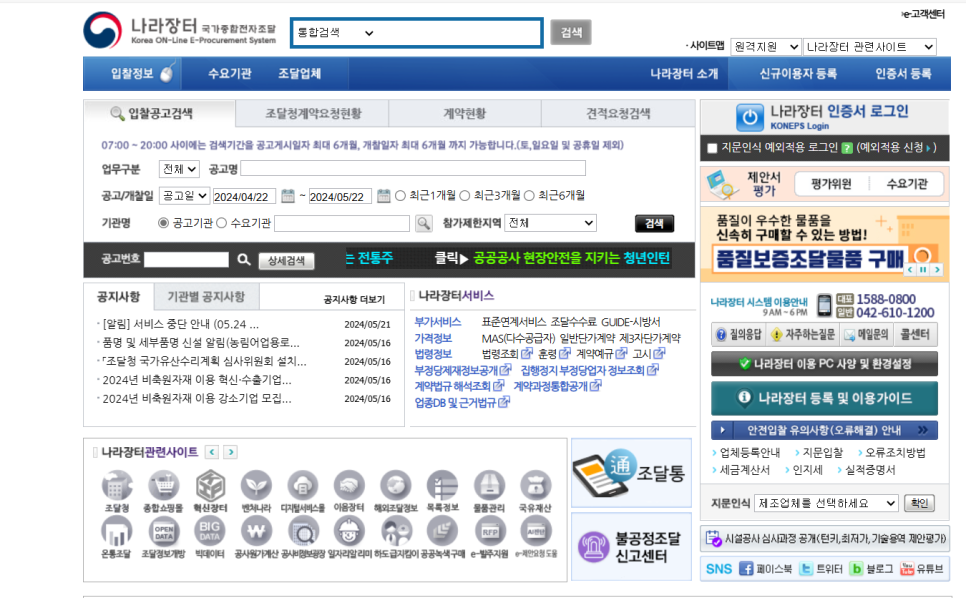Select the 수요기관 radio button
966x598 pixels.
(222, 223)
